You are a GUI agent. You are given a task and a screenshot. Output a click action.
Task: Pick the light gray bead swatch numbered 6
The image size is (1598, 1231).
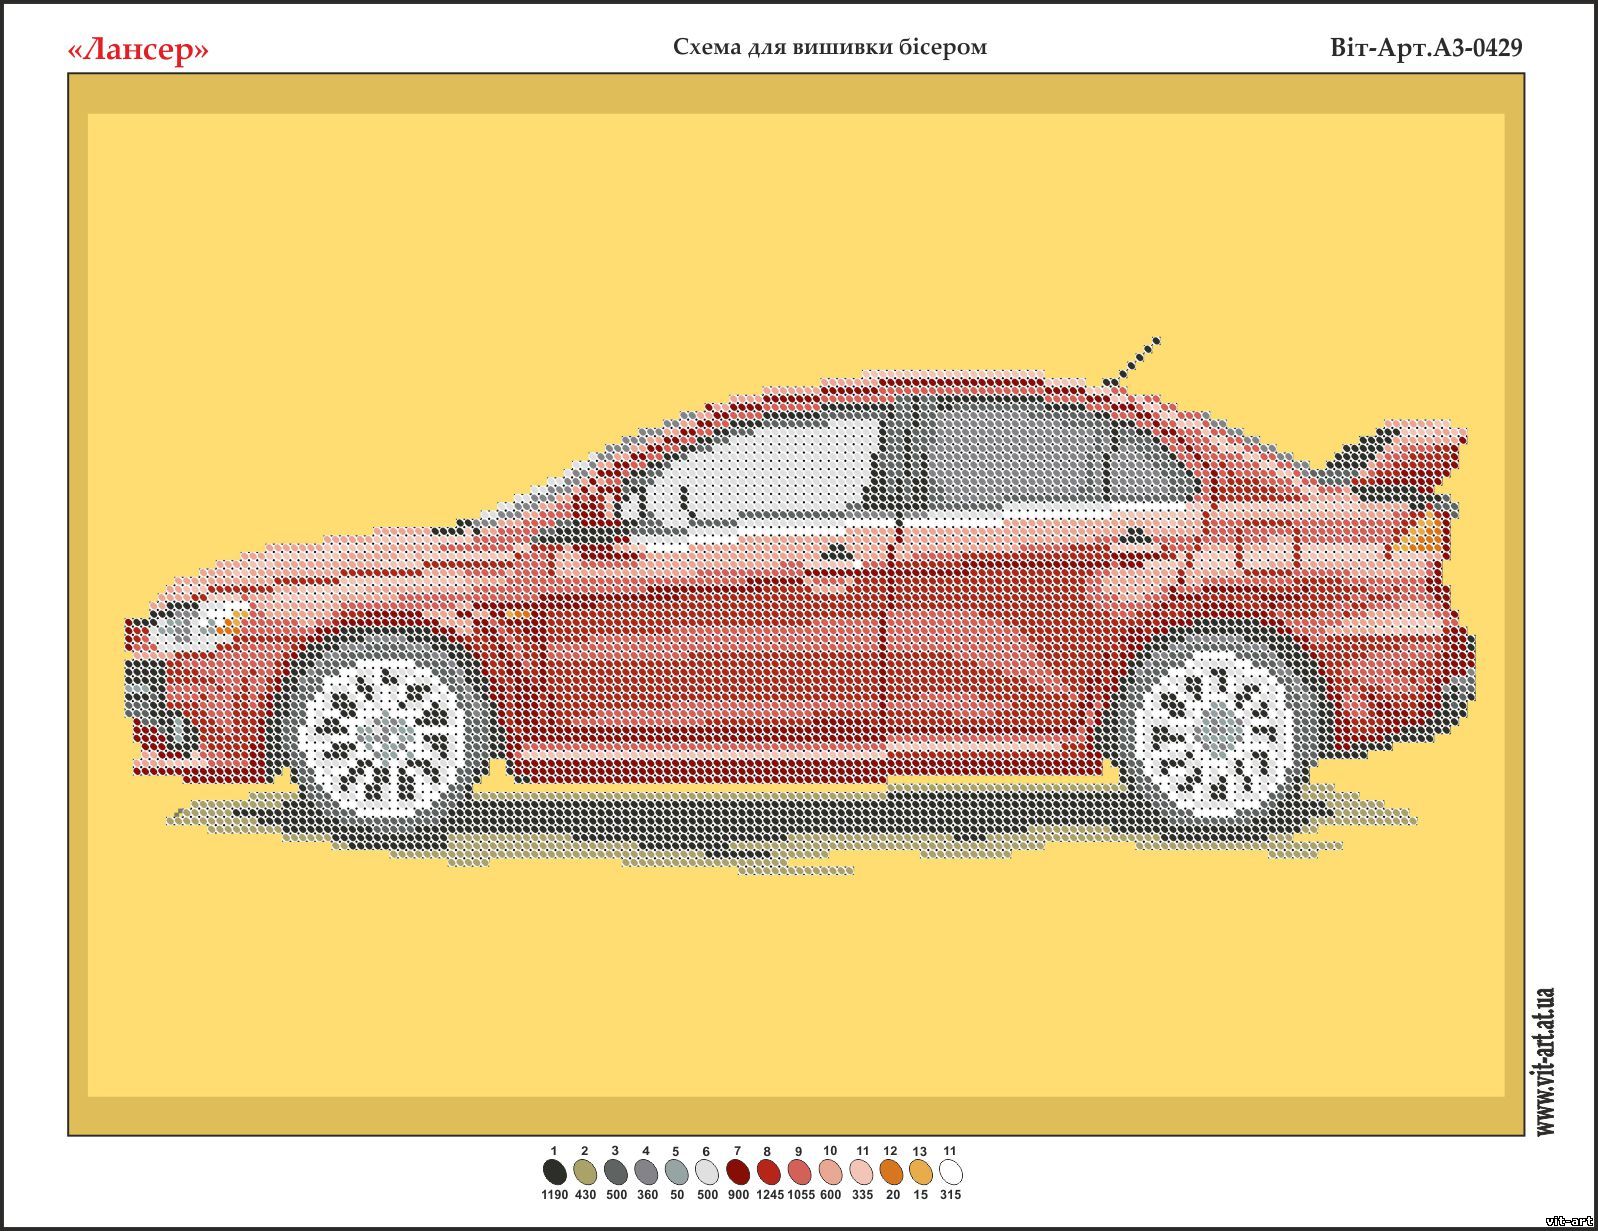coord(707,1172)
